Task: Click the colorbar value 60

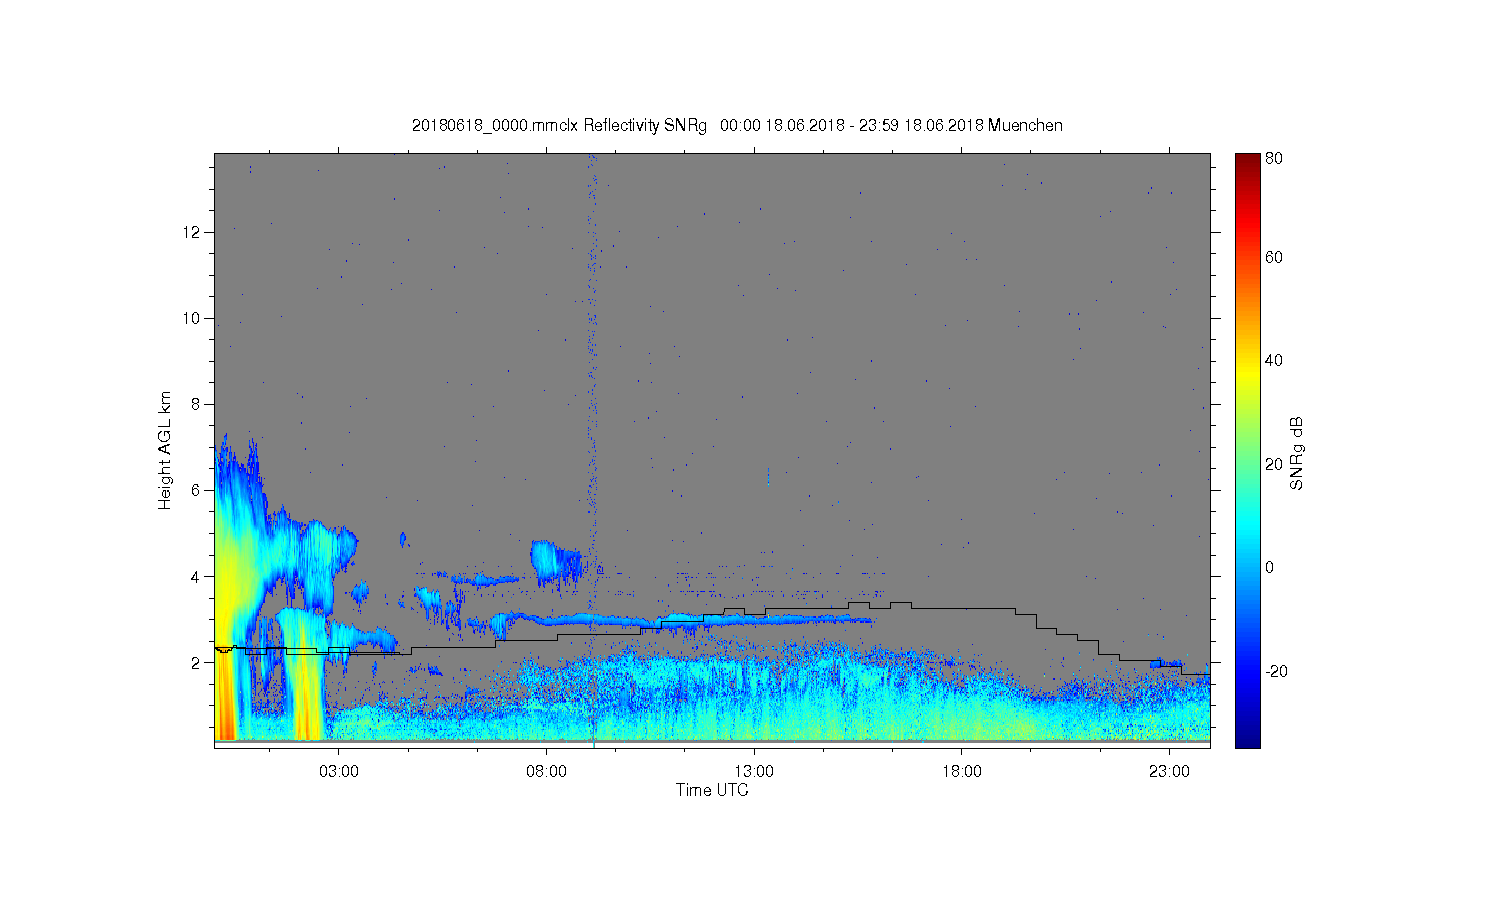Action: point(1274,257)
